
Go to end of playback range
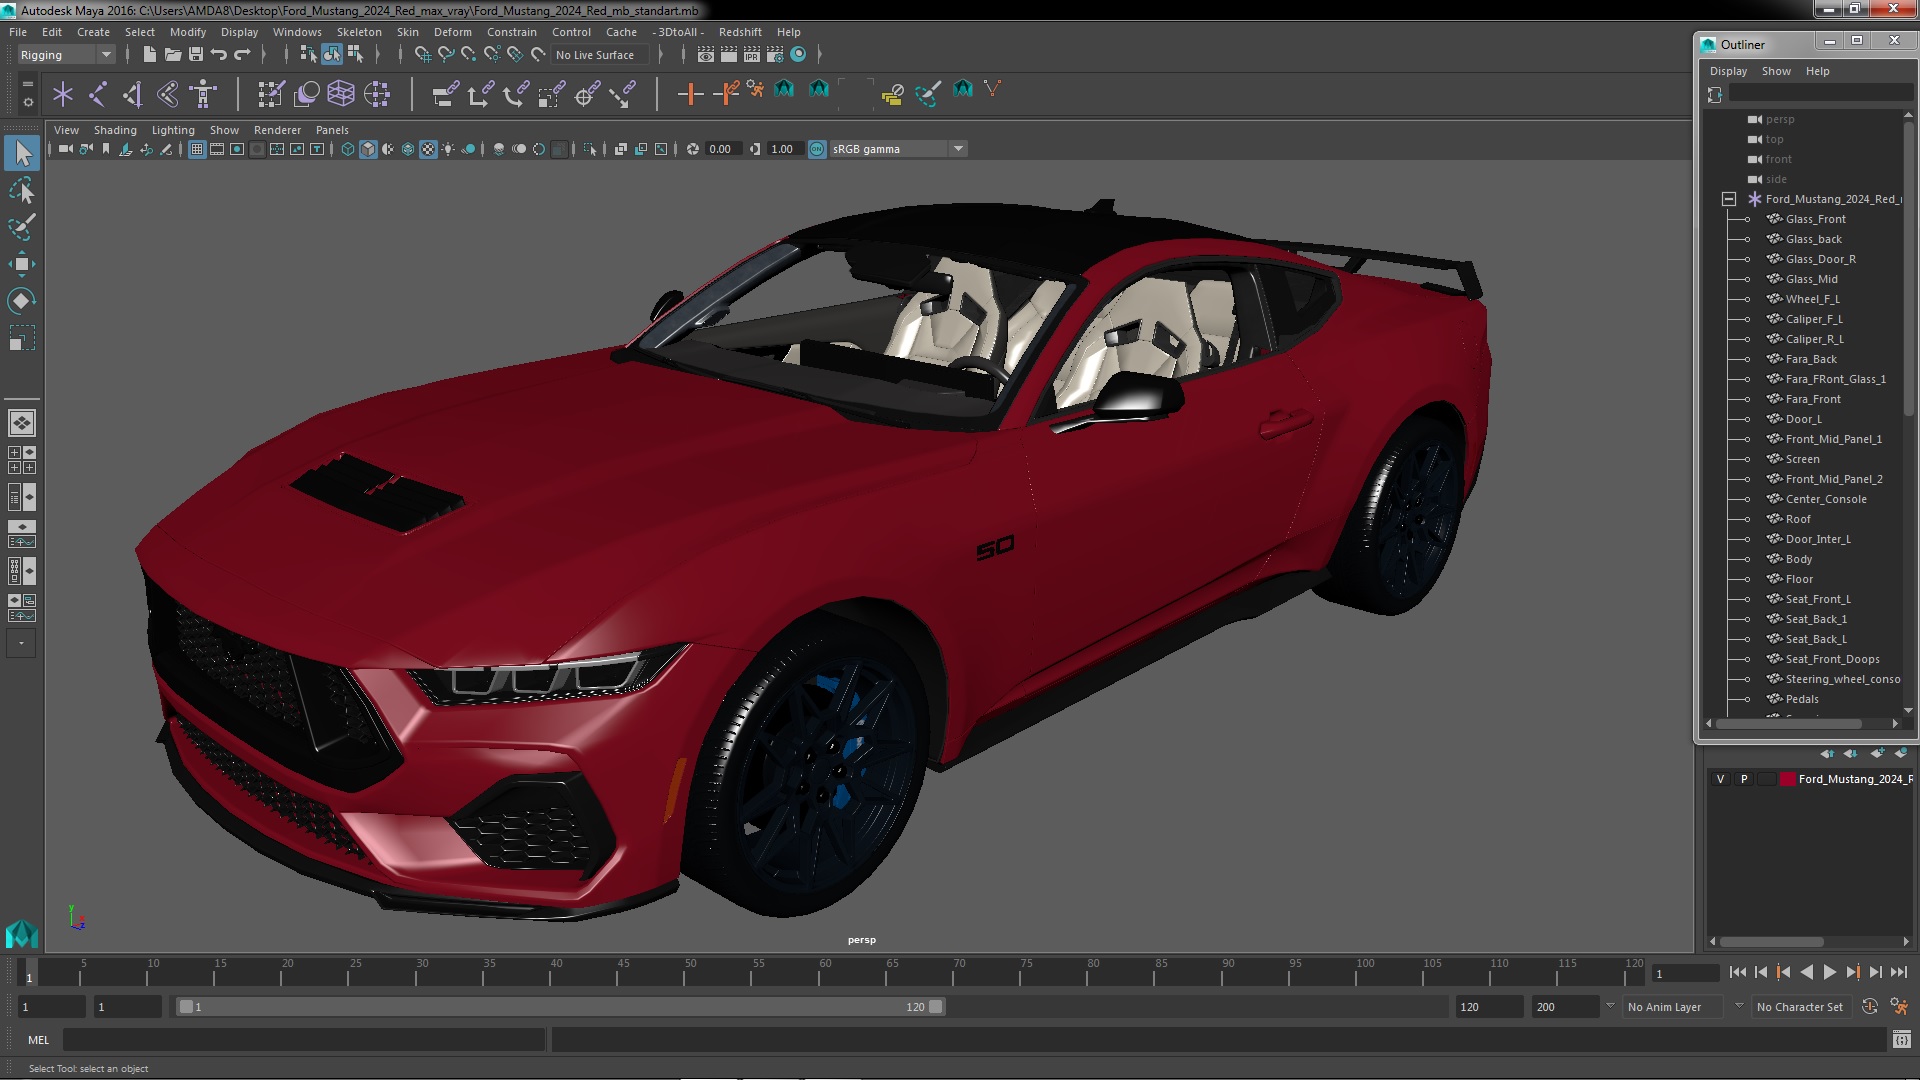(1898, 972)
